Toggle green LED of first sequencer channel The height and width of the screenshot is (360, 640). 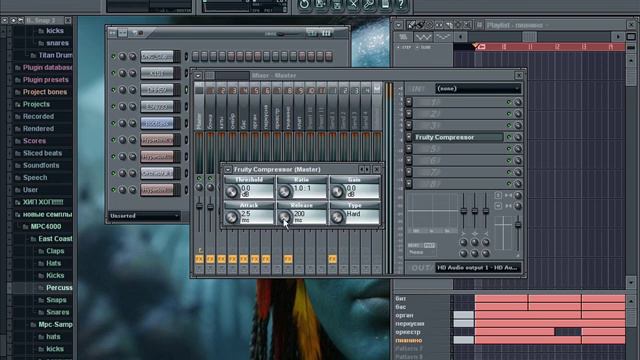pyautogui.click(x=113, y=57)
